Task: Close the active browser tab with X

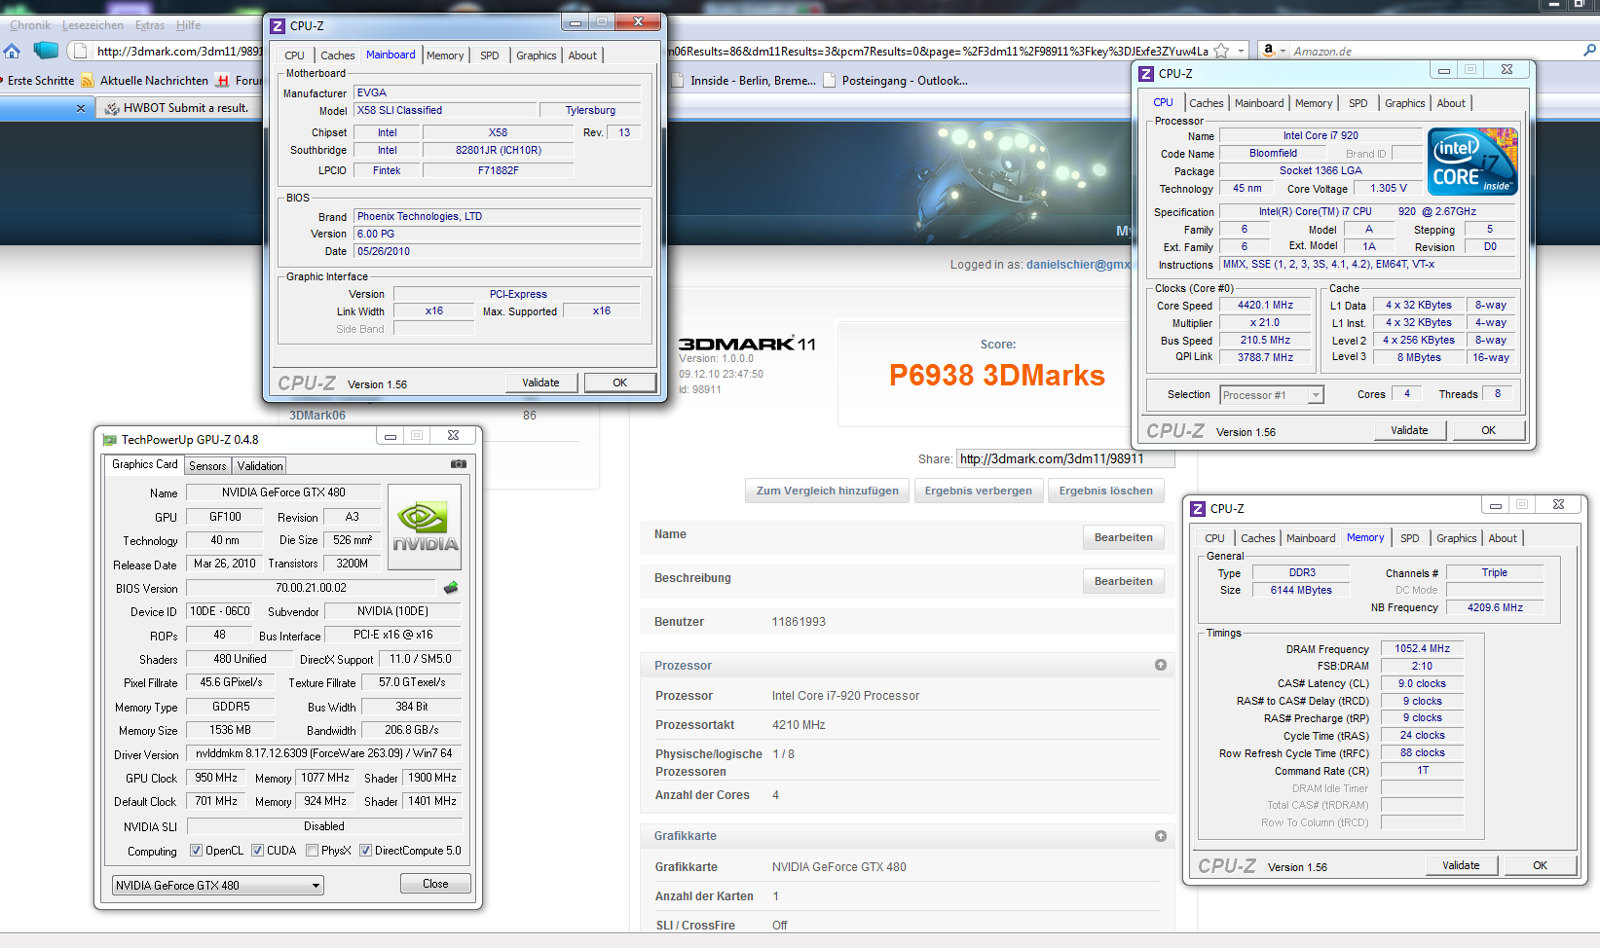Action: click(x=80, y=108)
